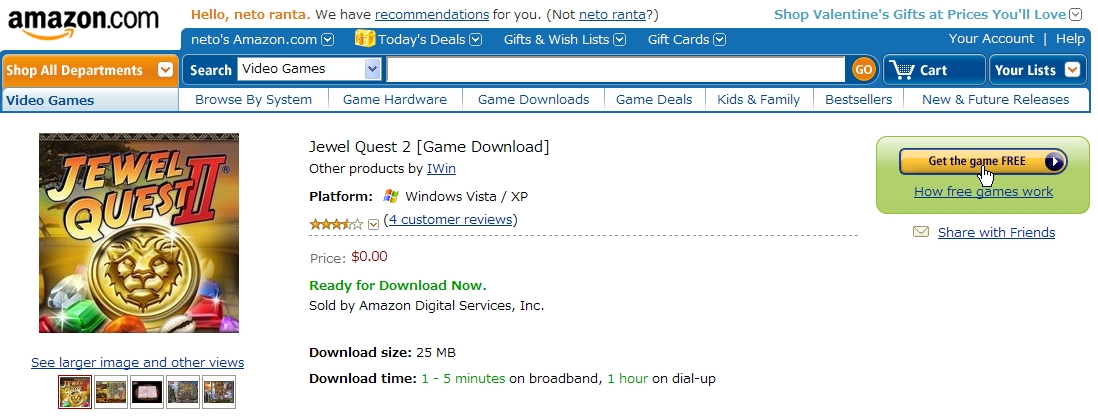
Task: Open the Game Downloads tab
Action: click(x=534, y=99)
